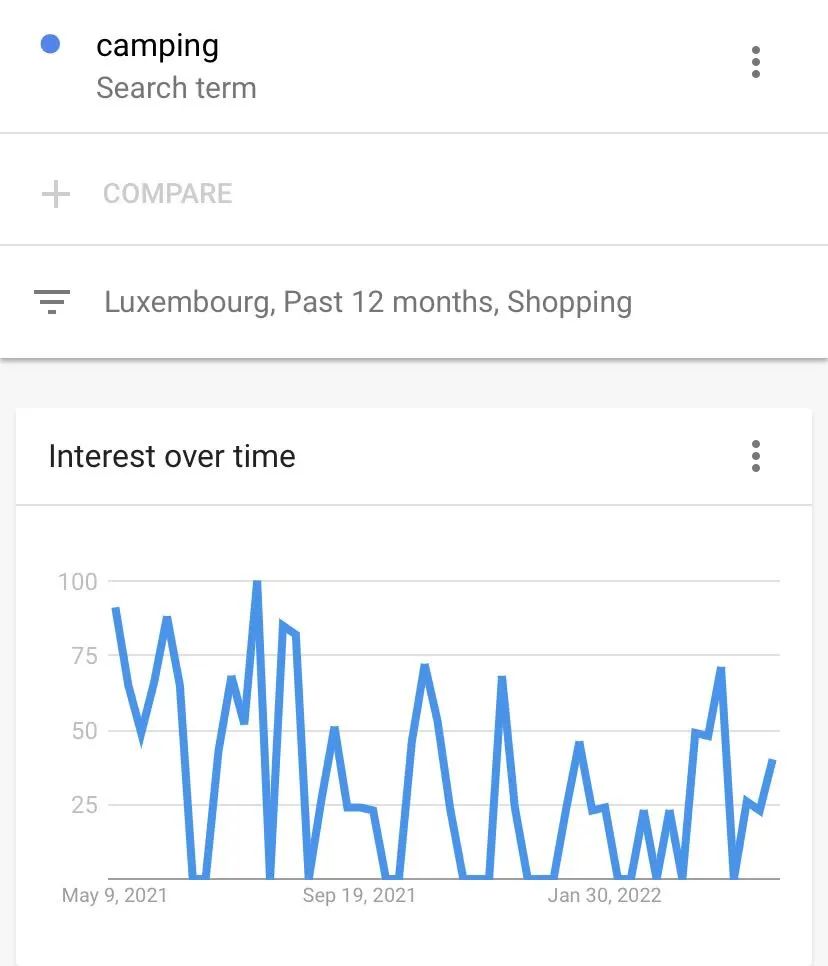Tap the filter lines icon
828x966 pixels.
52,302
